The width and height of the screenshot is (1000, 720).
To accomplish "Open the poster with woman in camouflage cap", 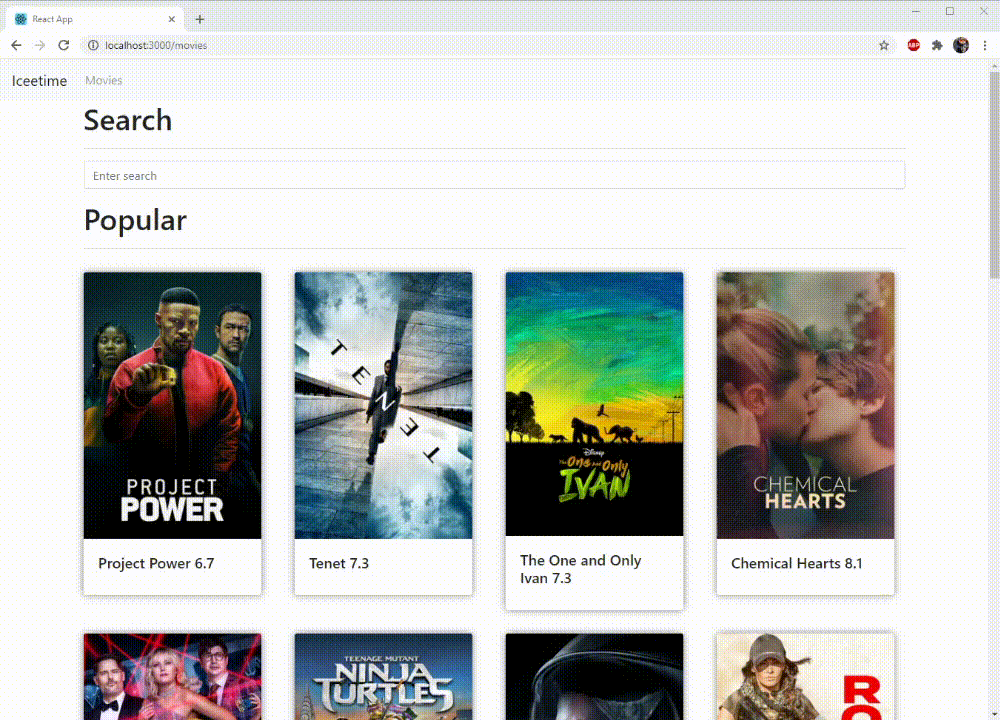I will click(805, 677).
